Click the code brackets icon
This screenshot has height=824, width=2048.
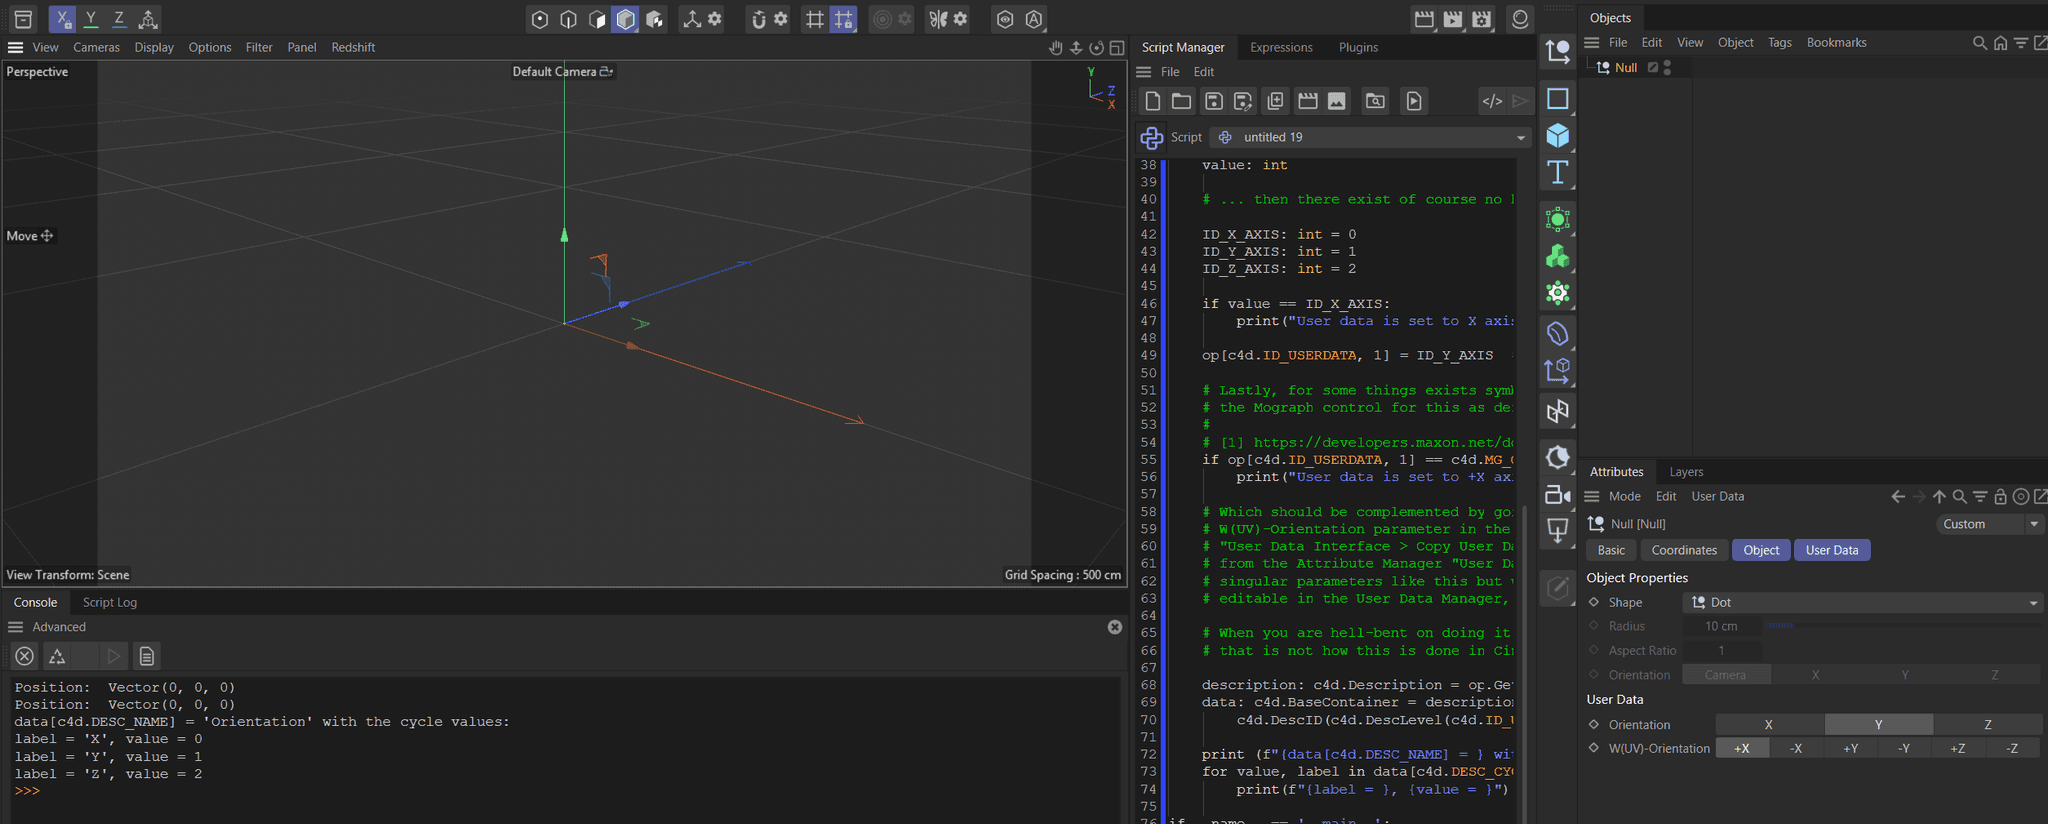coord(1492,101)
